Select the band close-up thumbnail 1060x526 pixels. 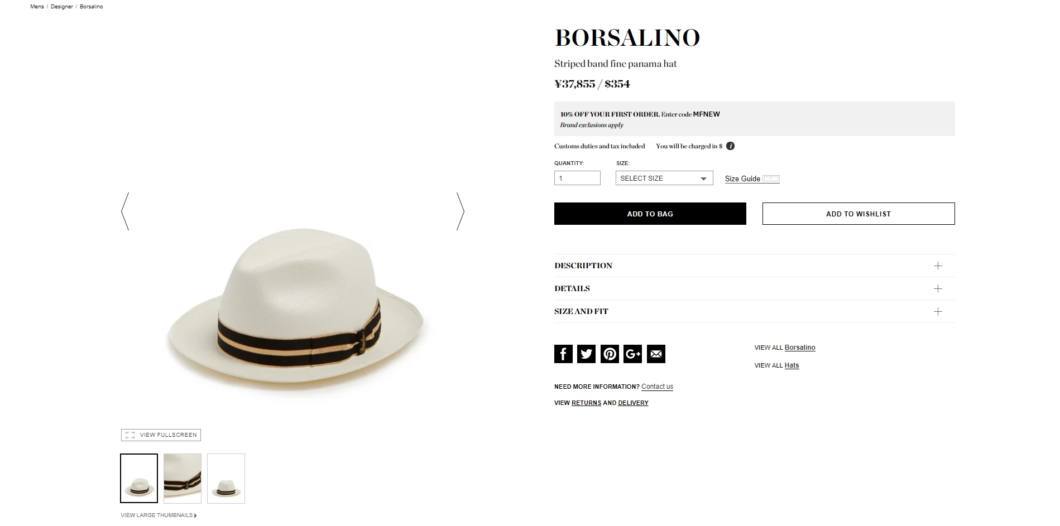tap(183, 478)
